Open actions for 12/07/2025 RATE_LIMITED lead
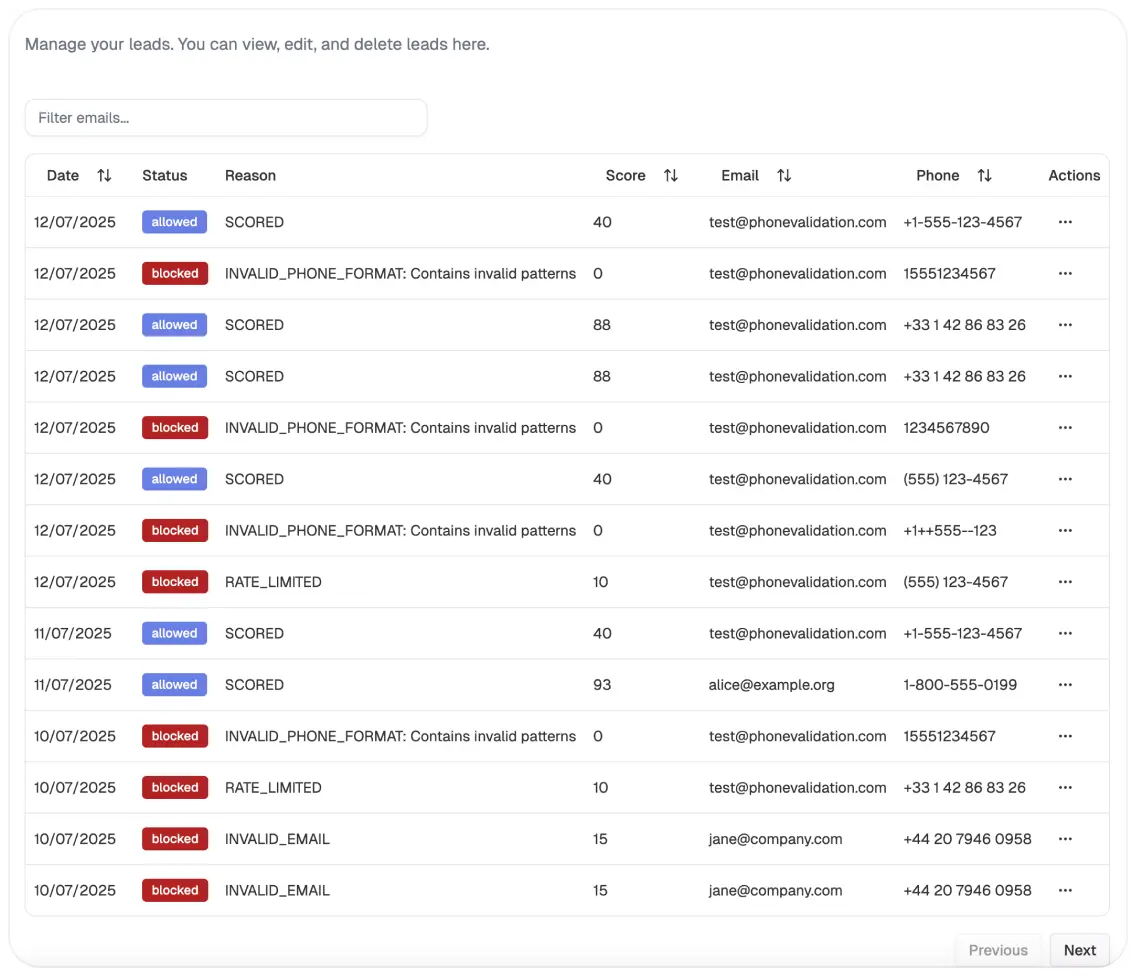This screenshot has height=976, width=1136. (1065, 582)
